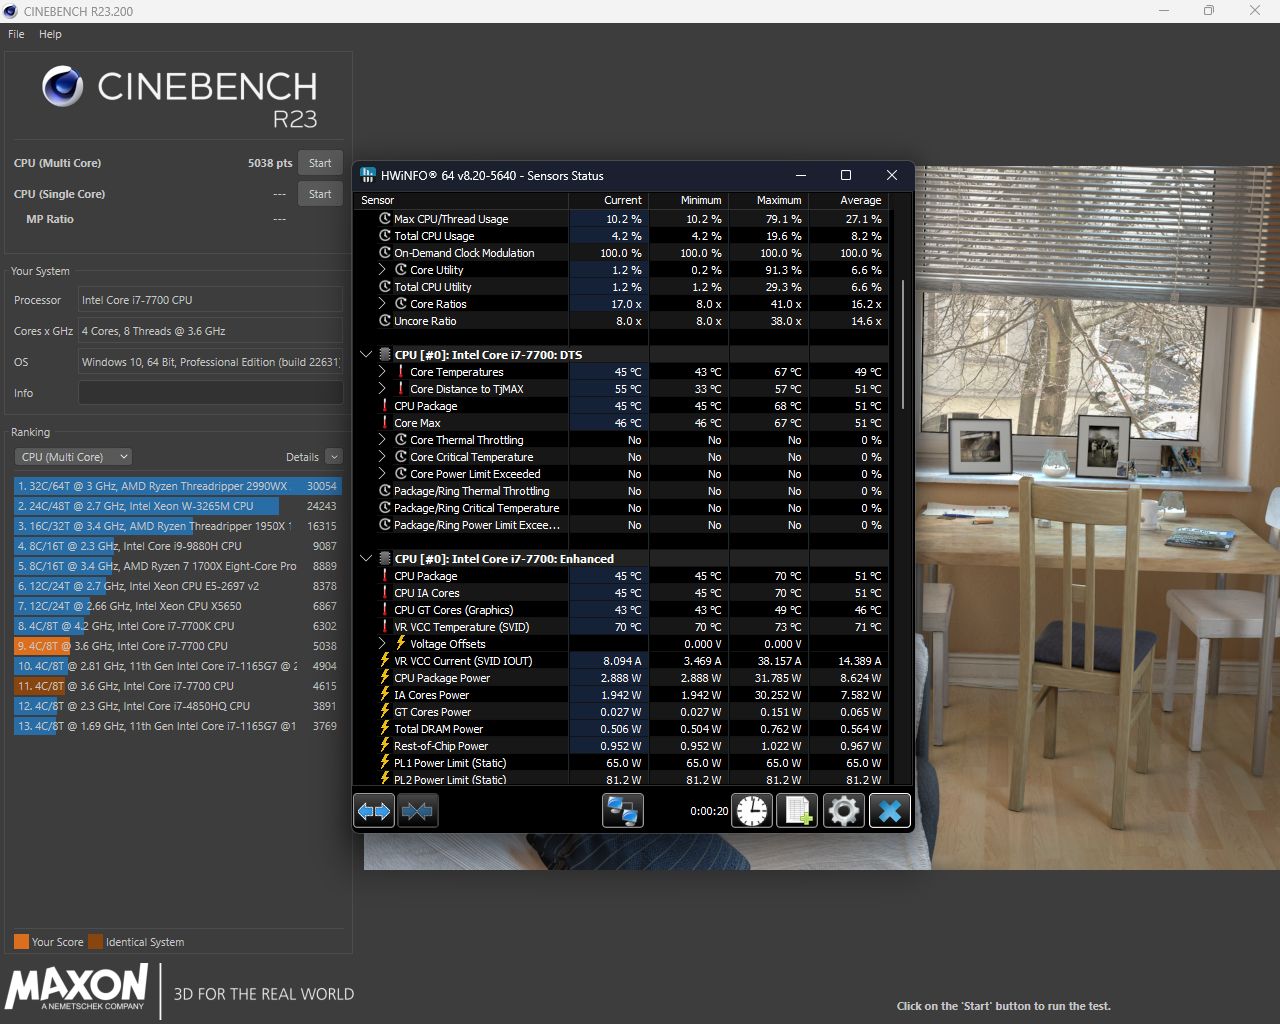The height and width of the screenshot is (1024, 1280).
Task: Click the HWiNFO expand layout arrows icon
Action: [374, 811]
